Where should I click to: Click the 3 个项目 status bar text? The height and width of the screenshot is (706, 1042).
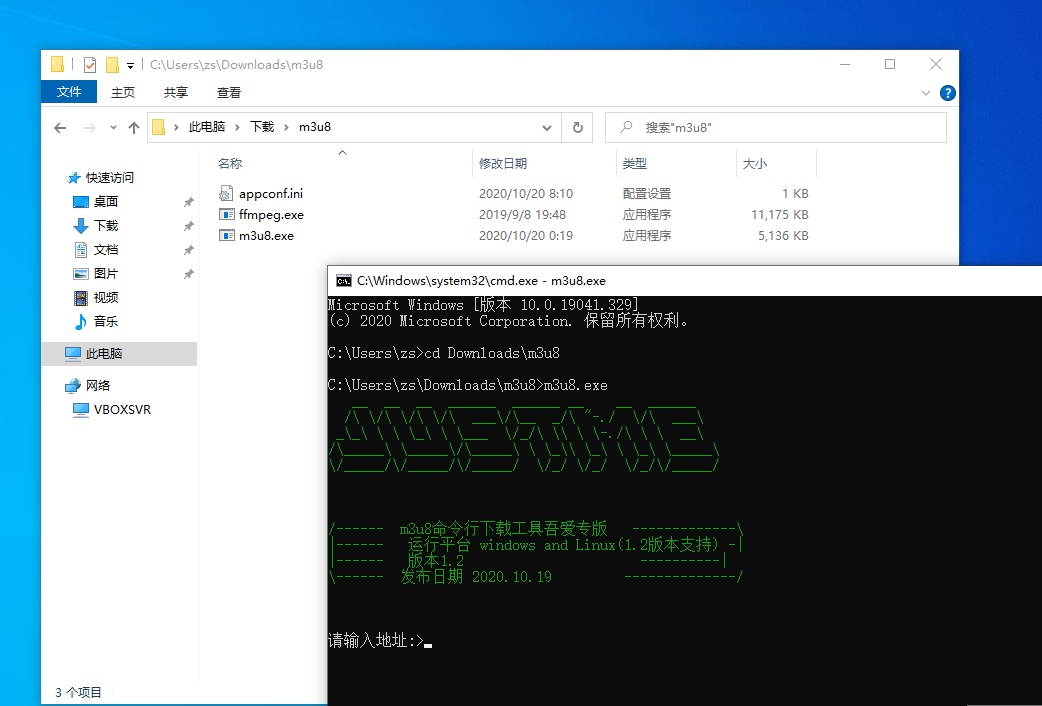[x=78, y=693]
